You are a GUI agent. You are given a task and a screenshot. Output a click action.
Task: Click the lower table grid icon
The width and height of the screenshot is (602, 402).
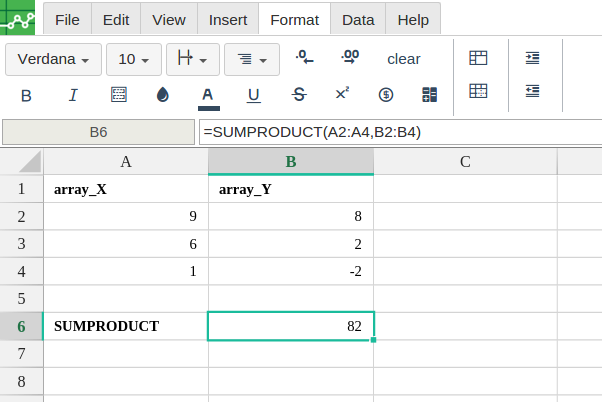(x=478, y=91)
